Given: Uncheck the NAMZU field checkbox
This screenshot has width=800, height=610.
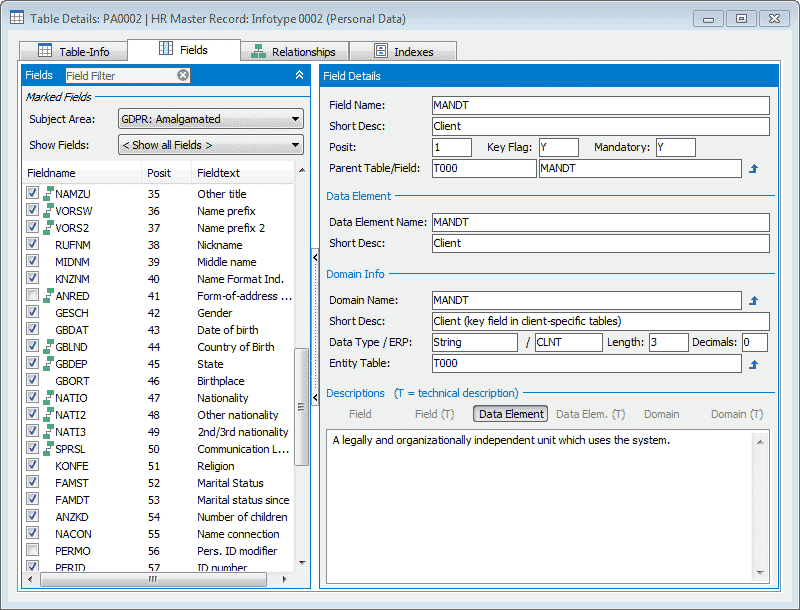Looking at the screenshot, I should pyautogui.click(x=32, y=193).
